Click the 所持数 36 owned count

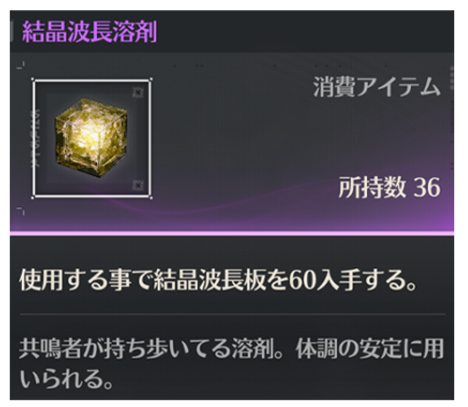pos(389,187)
